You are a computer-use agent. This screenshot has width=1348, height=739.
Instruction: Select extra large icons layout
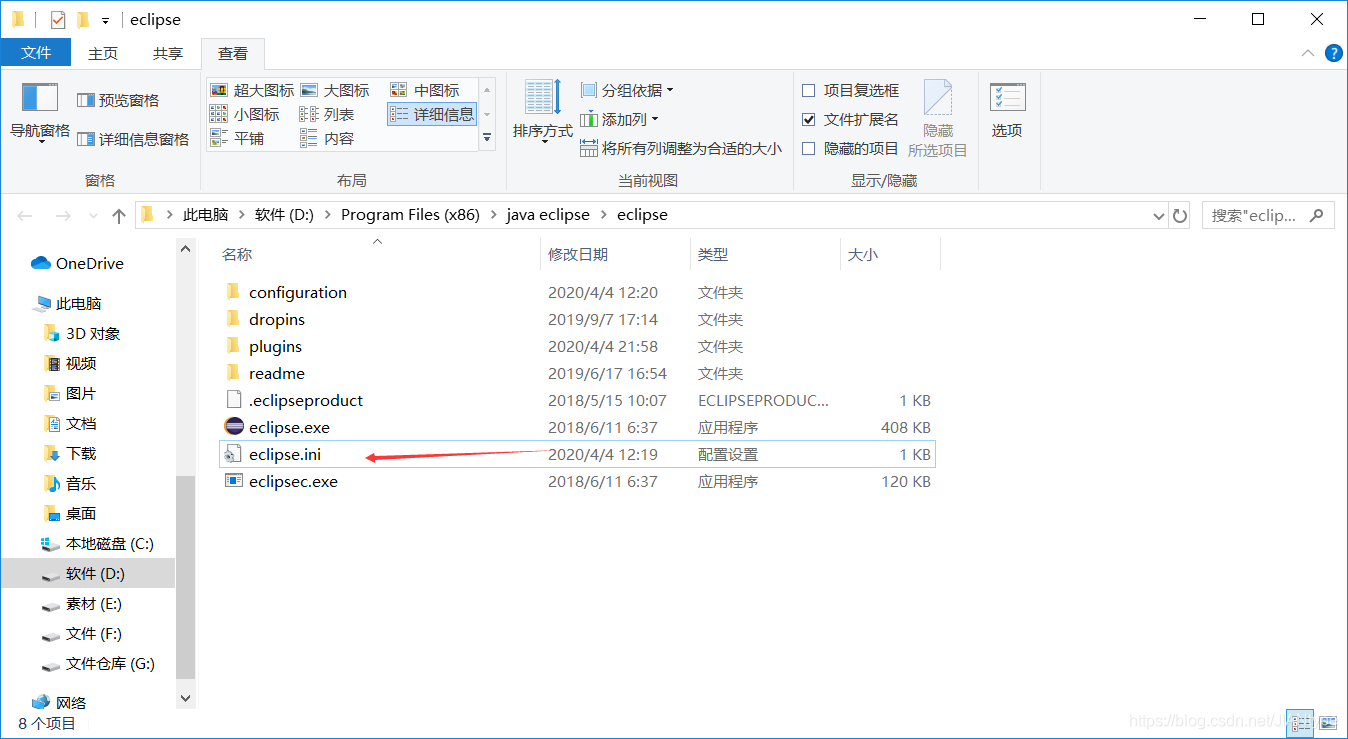click(x=252, y=90)
